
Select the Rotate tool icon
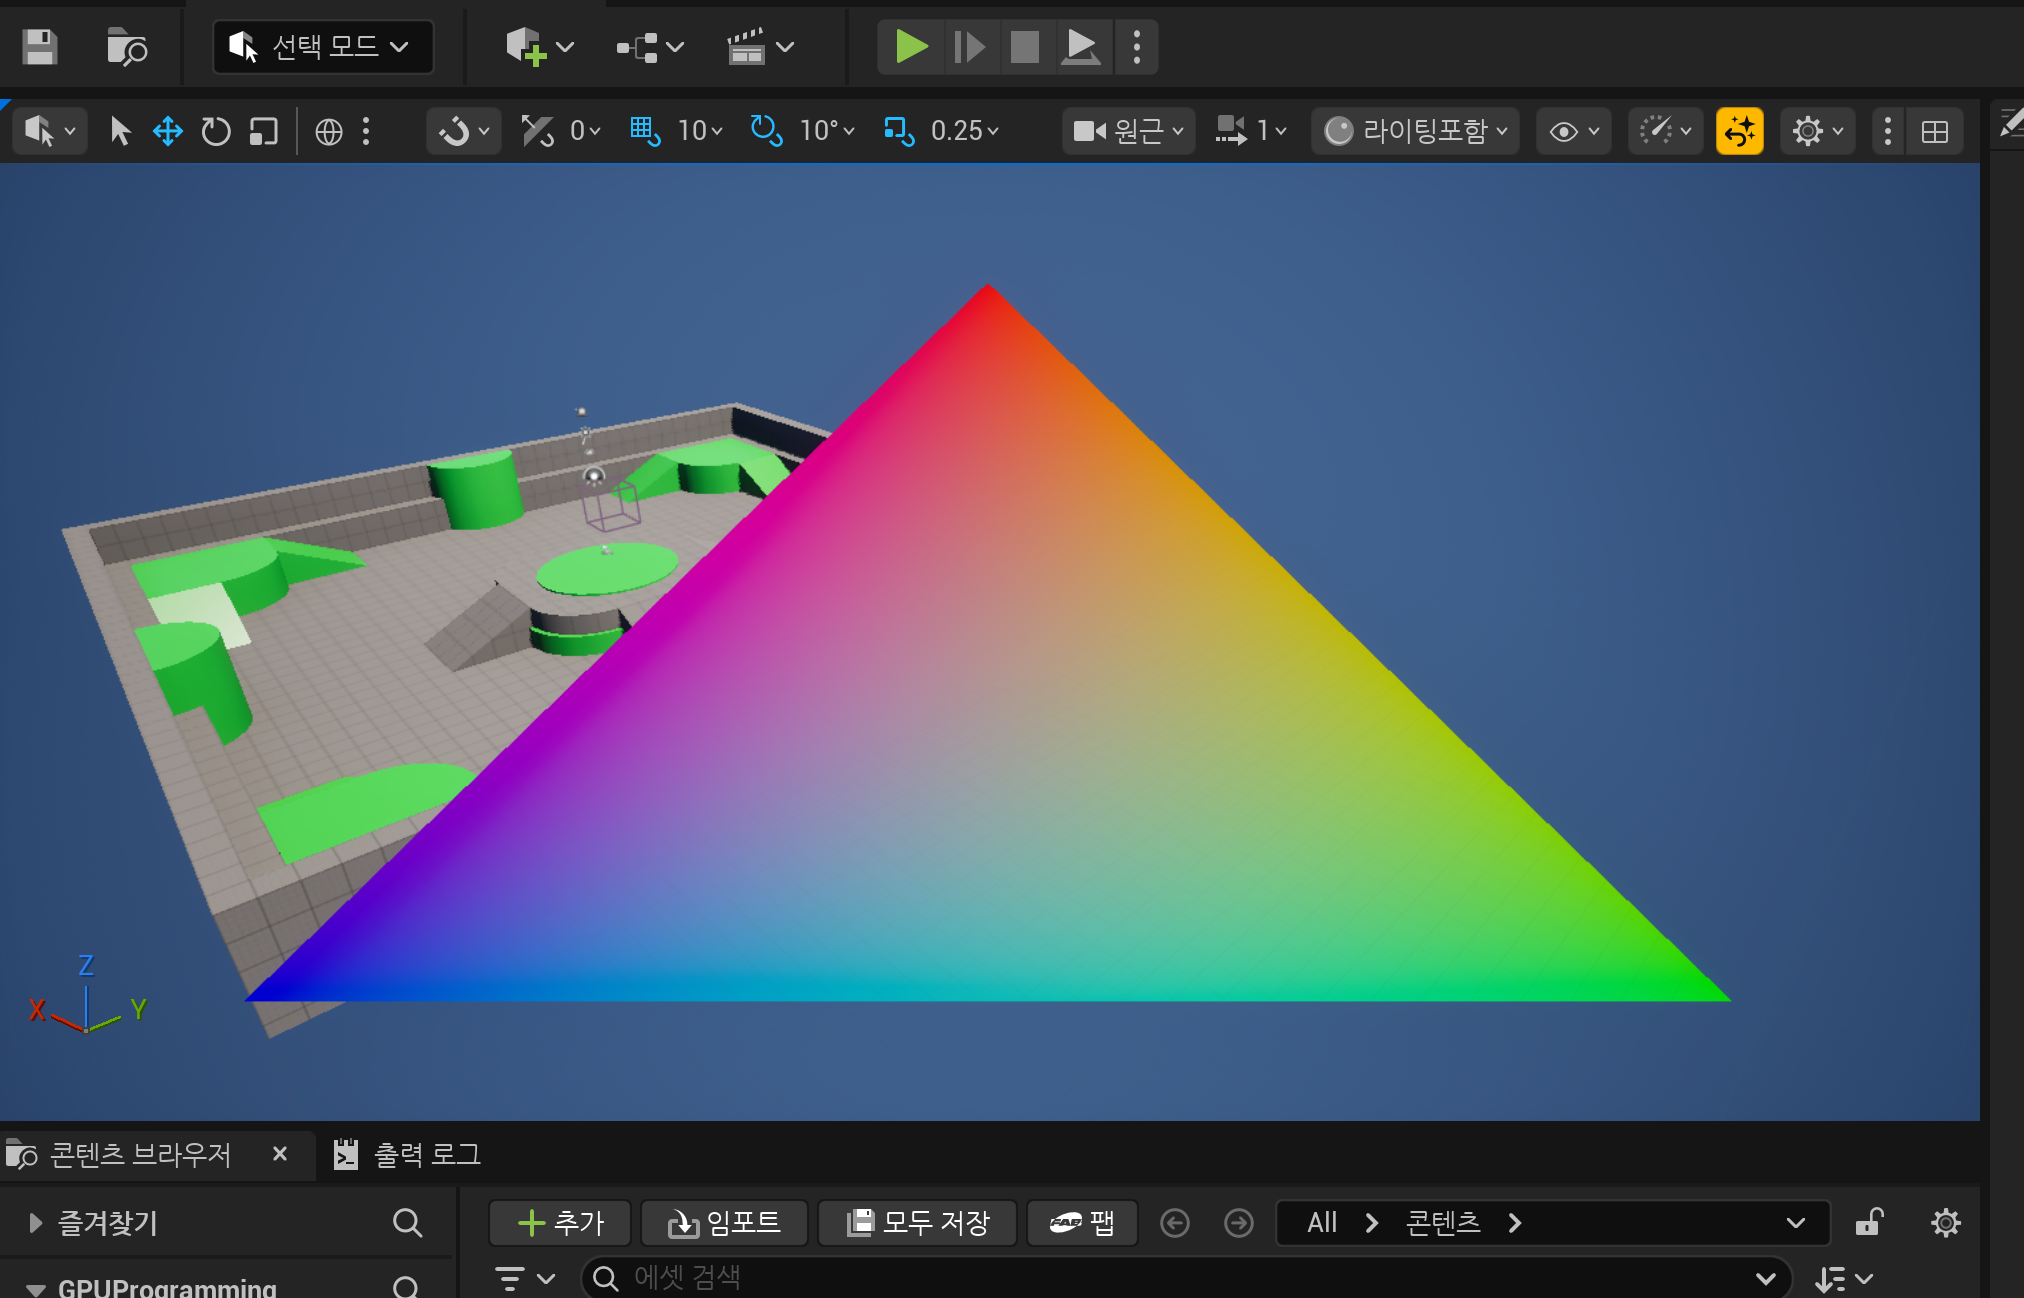point(215,131)
